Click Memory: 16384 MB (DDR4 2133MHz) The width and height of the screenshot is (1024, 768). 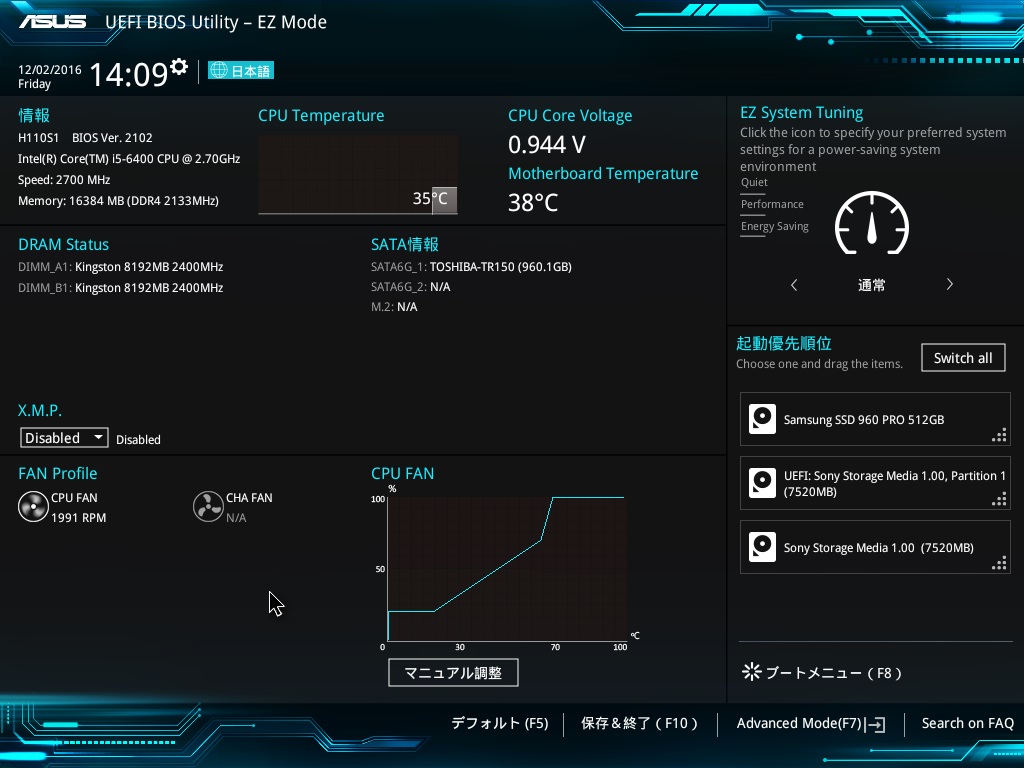118,200
